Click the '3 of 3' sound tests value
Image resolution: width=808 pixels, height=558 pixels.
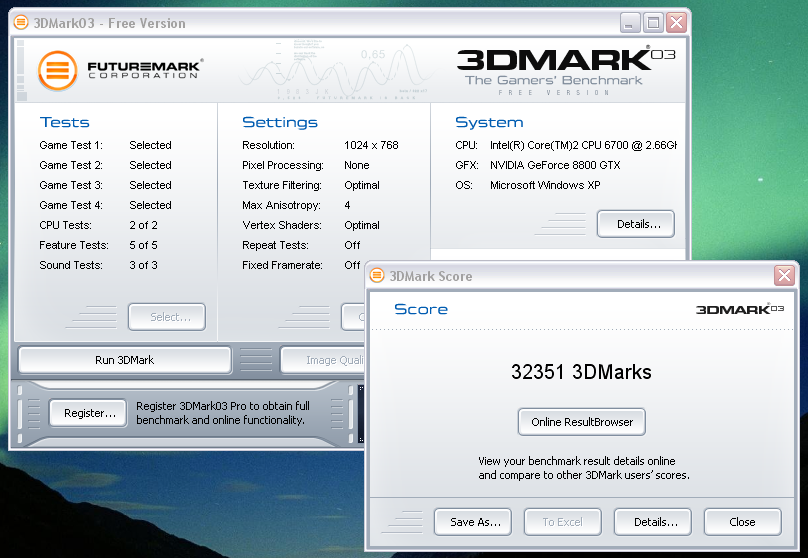click(143, 265)
